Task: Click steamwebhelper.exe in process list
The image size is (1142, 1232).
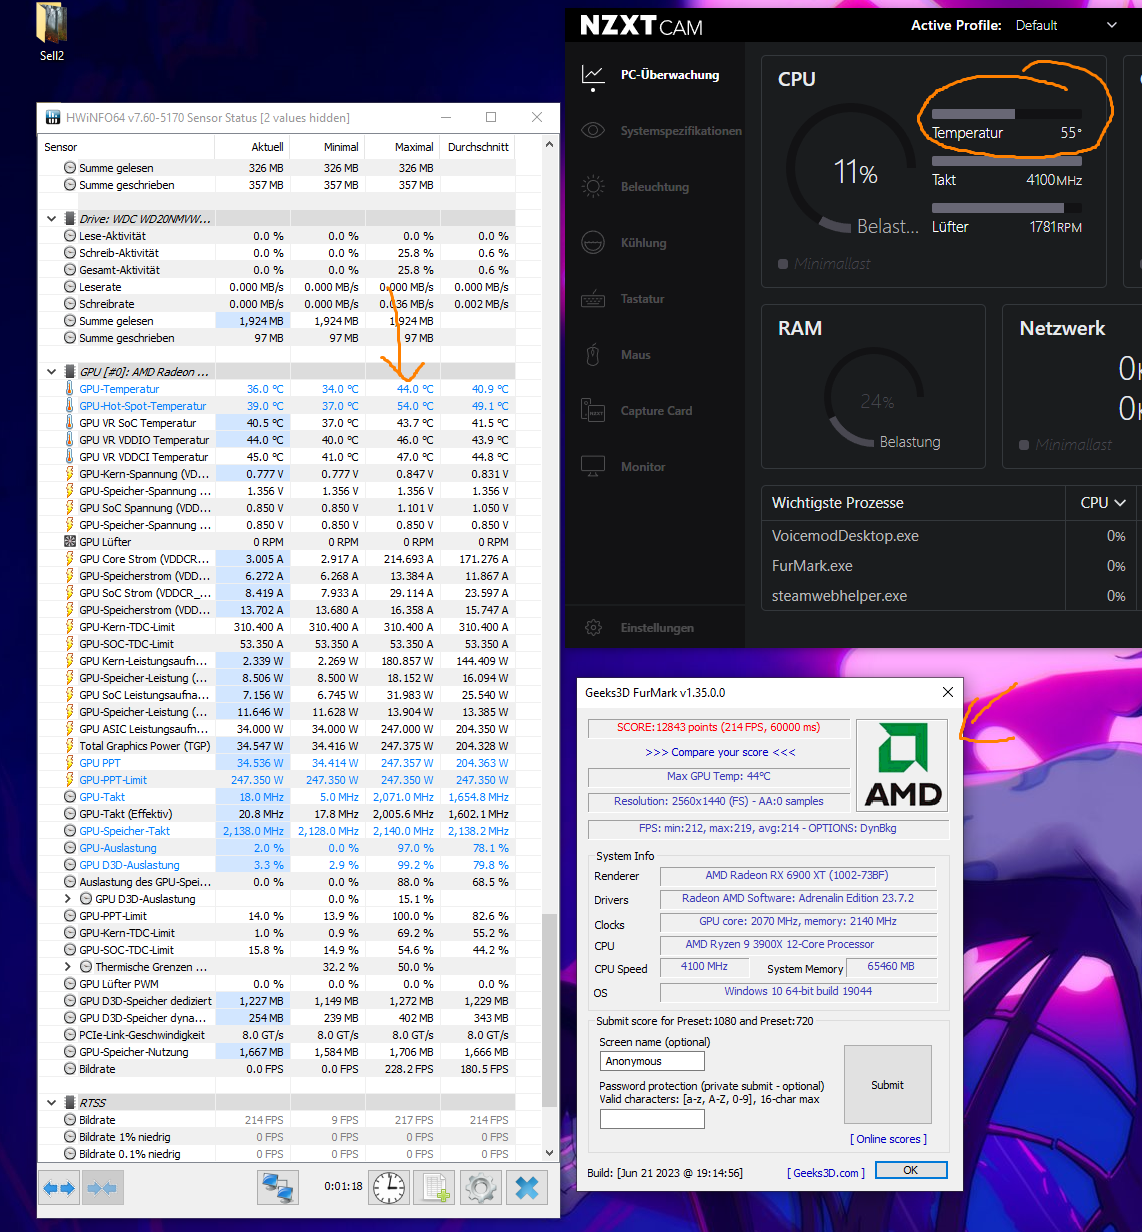Action: [839, 596]
